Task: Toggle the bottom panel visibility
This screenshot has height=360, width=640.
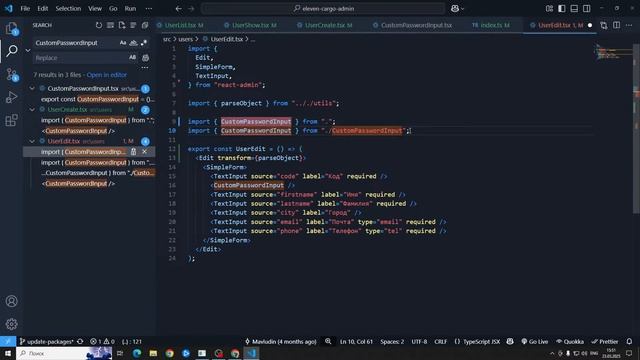Action: click(574, 9)
